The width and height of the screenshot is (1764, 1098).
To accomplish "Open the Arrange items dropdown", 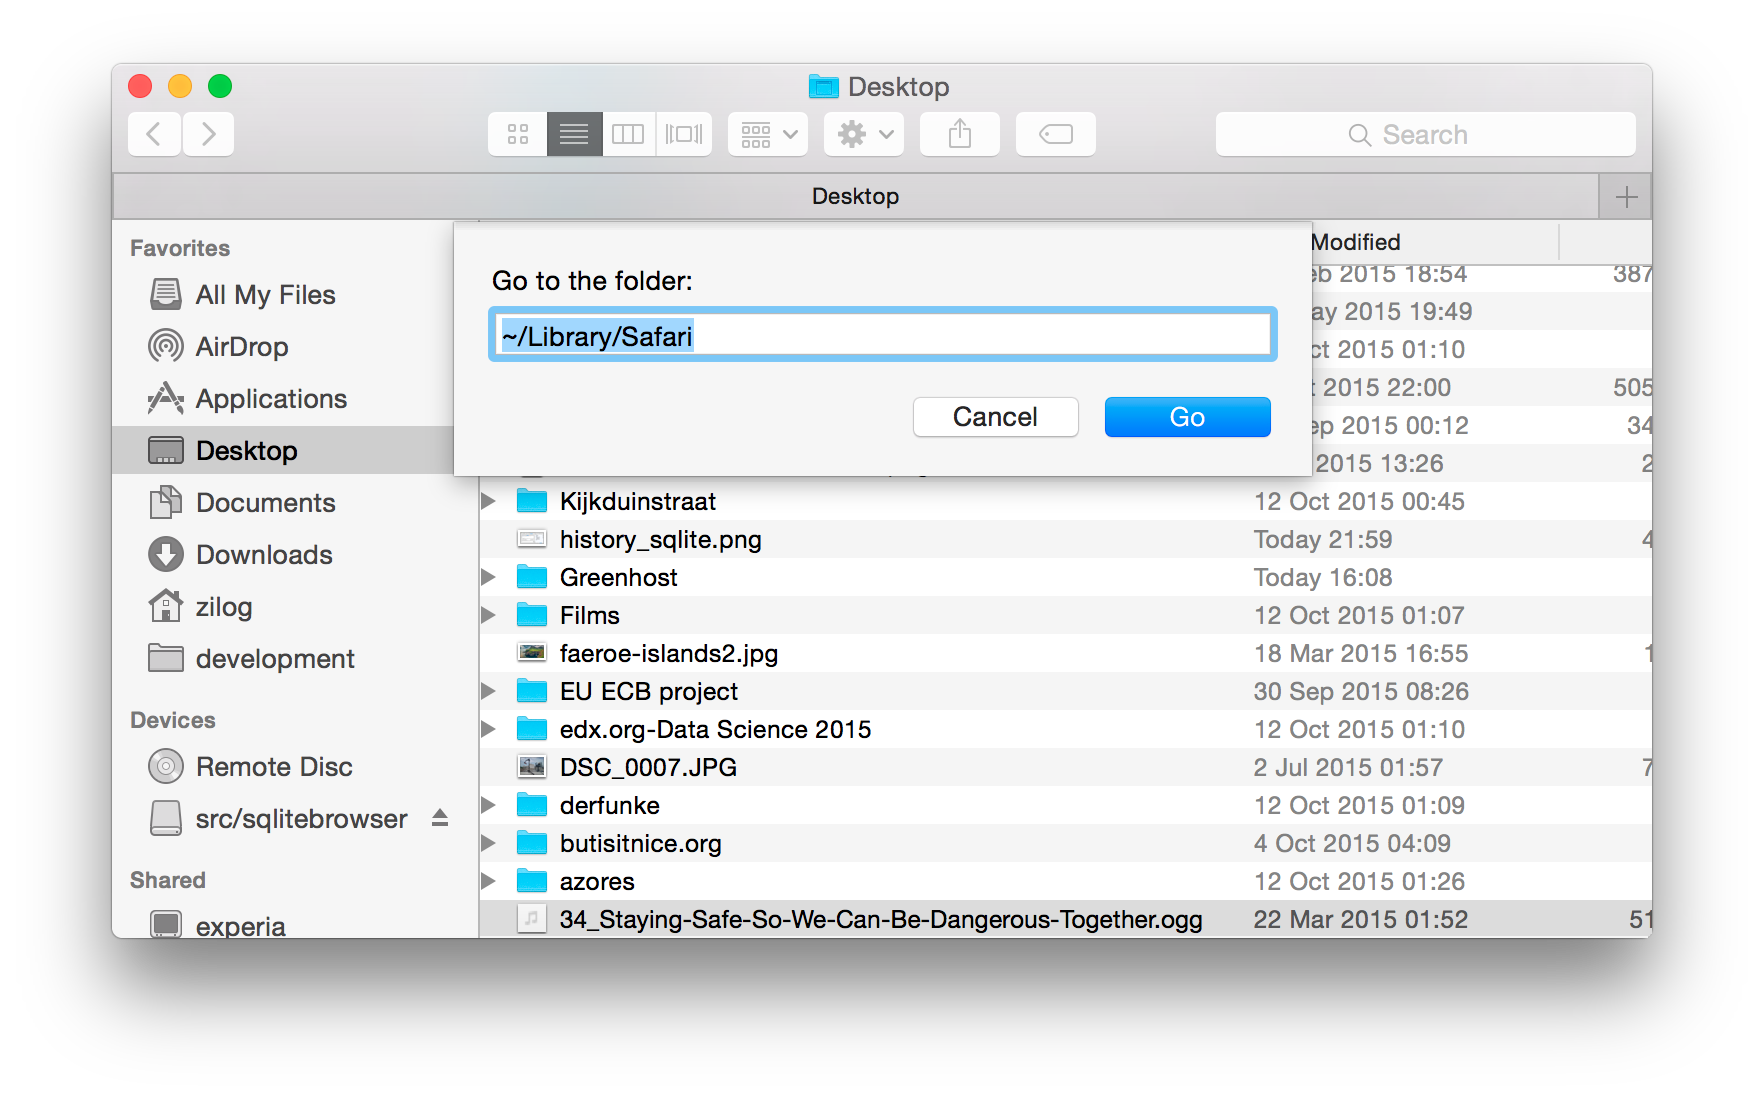I will [x=768, y=134].
